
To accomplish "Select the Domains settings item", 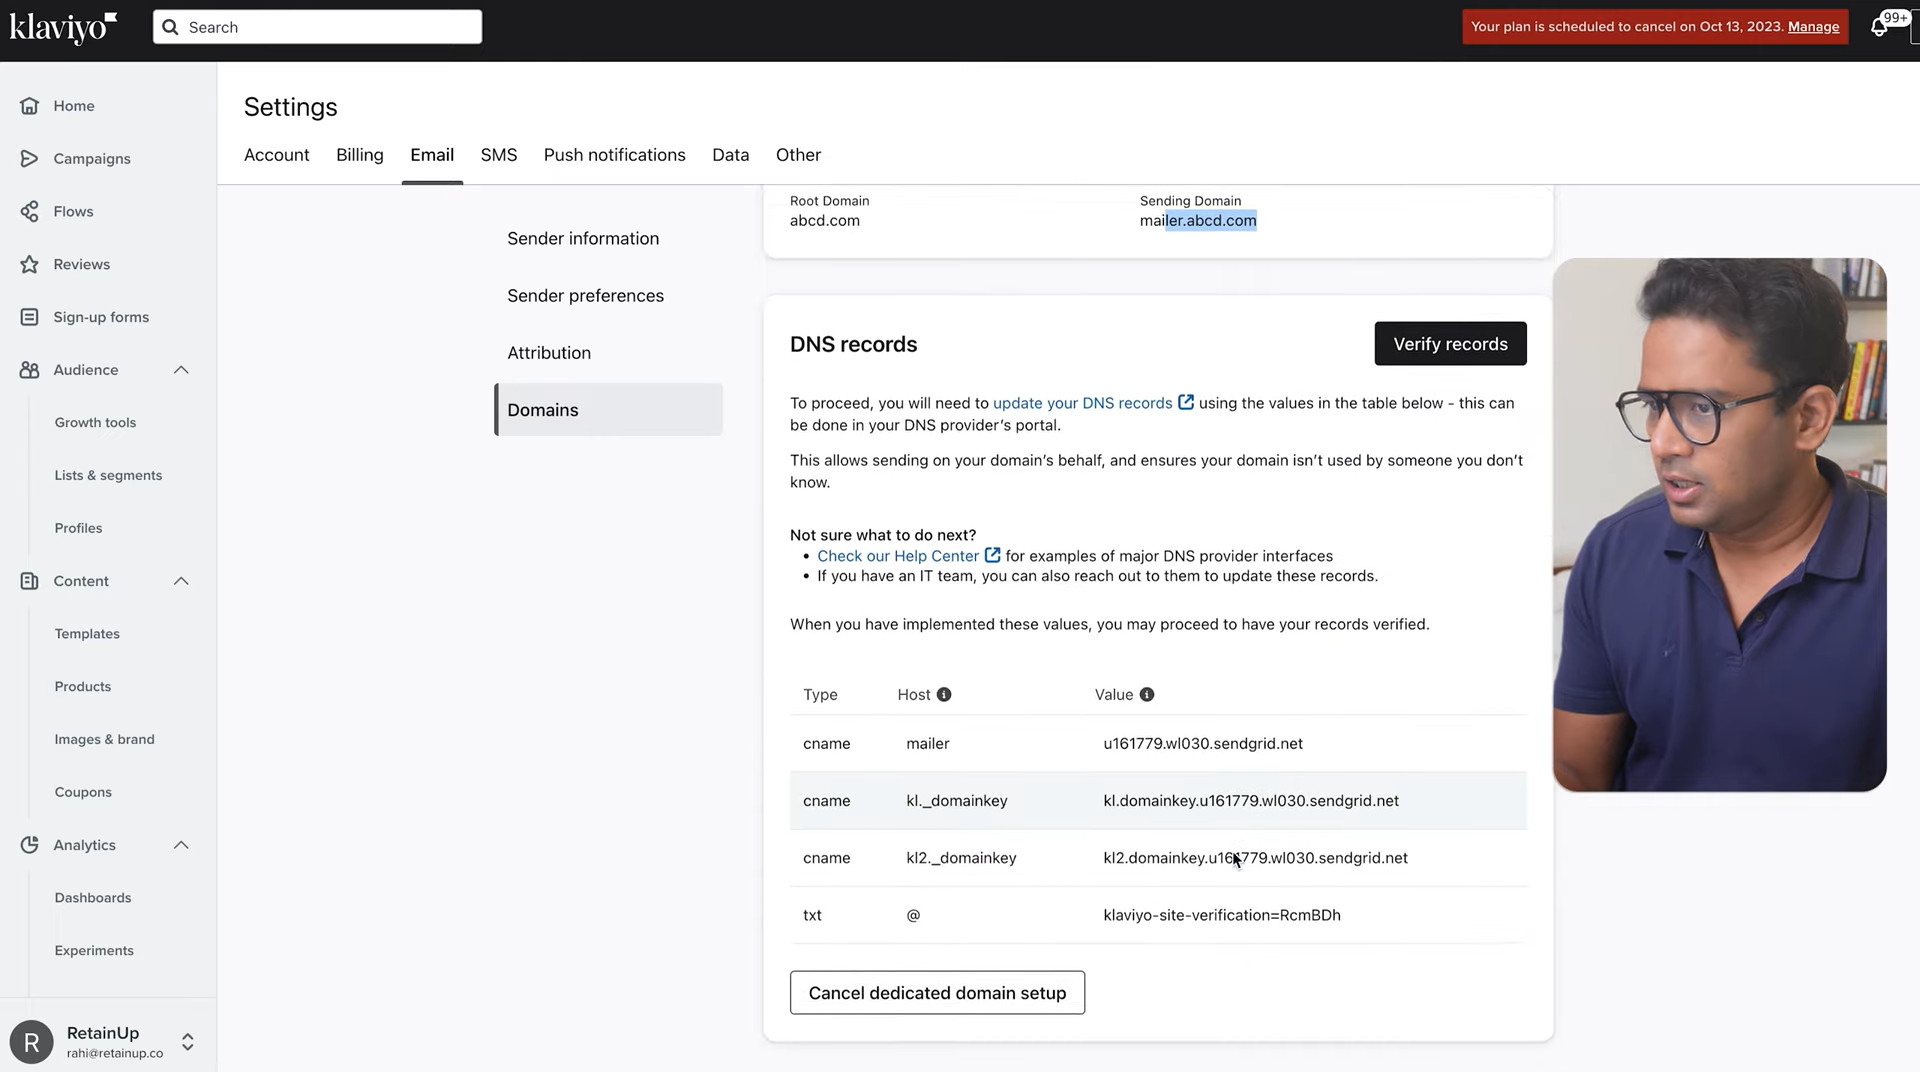I will coord(609,410).
